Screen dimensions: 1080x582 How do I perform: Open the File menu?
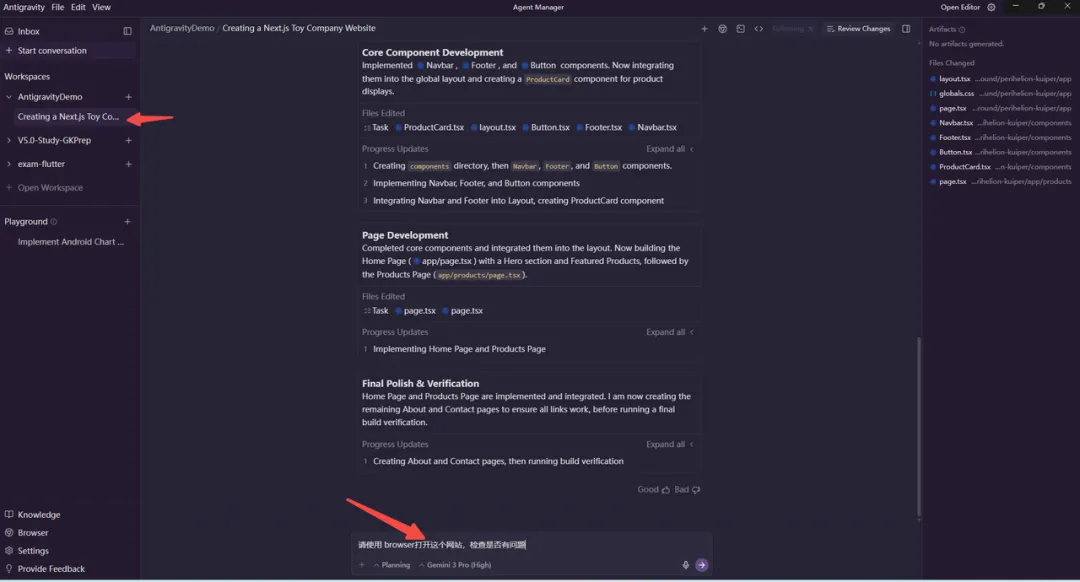(58, 8)
